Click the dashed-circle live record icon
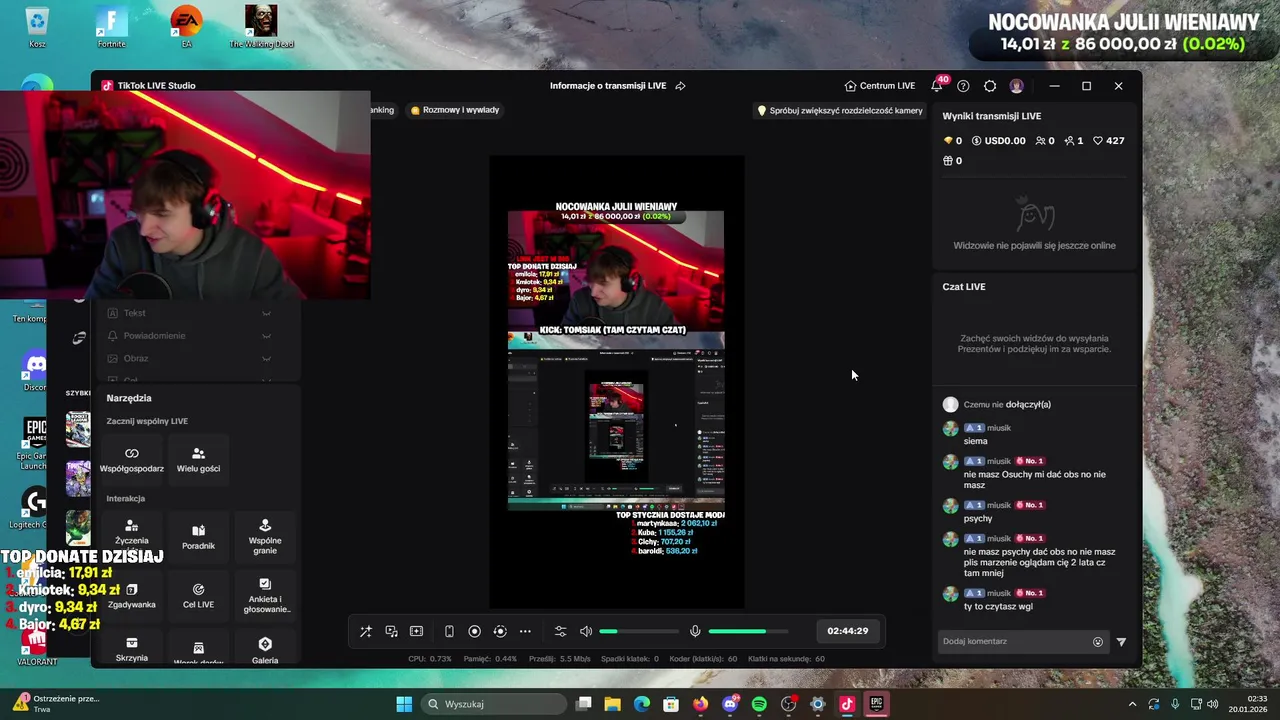 coord(500,631)
